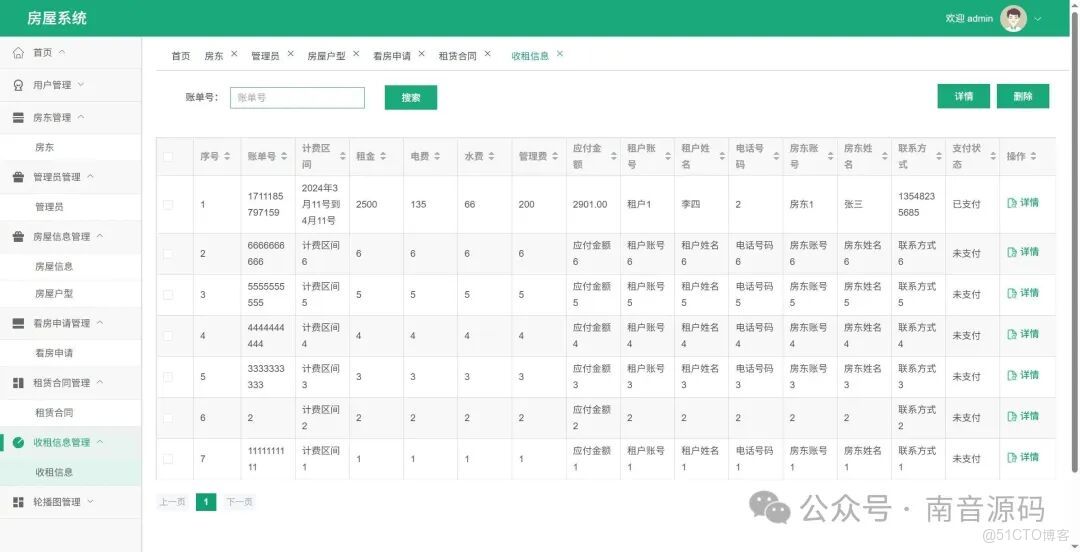Click the green 搜索 button

coord(411,97)
